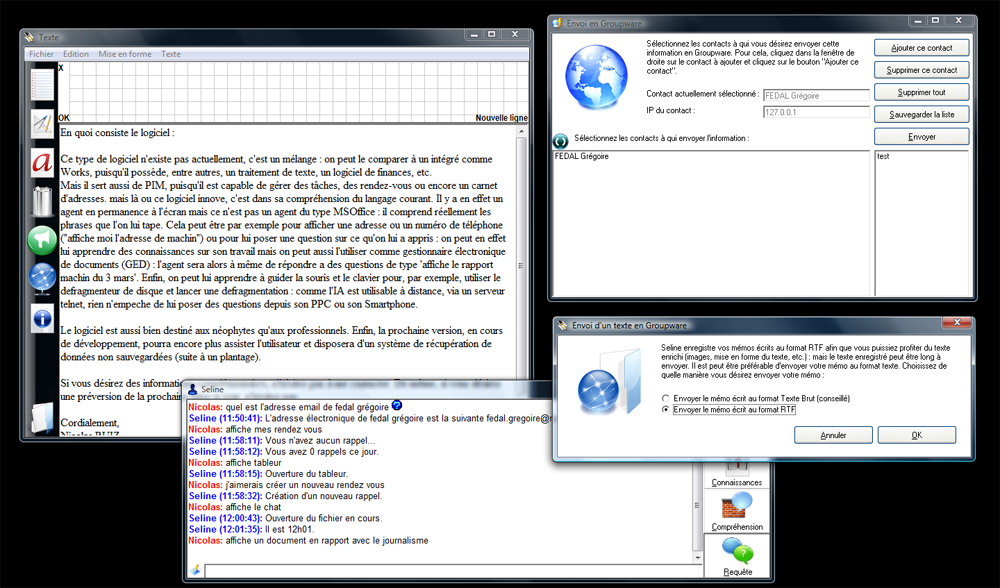
Task: Click the blue help icon in Seline chat
Action: (x=397, y=405)
